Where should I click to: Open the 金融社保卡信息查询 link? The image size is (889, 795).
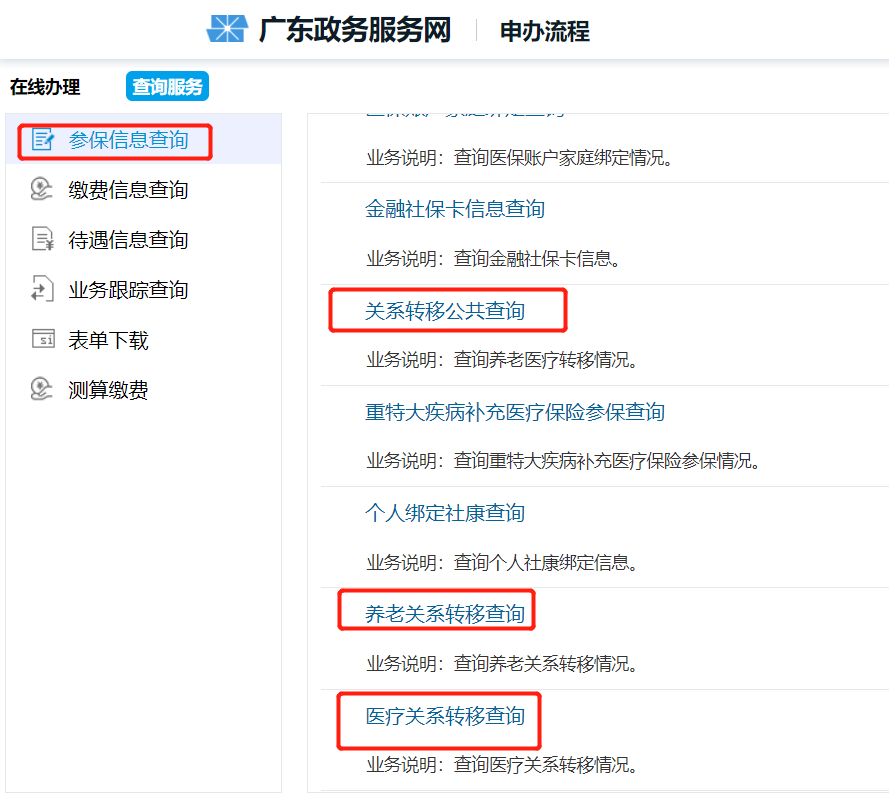point(455,209)
